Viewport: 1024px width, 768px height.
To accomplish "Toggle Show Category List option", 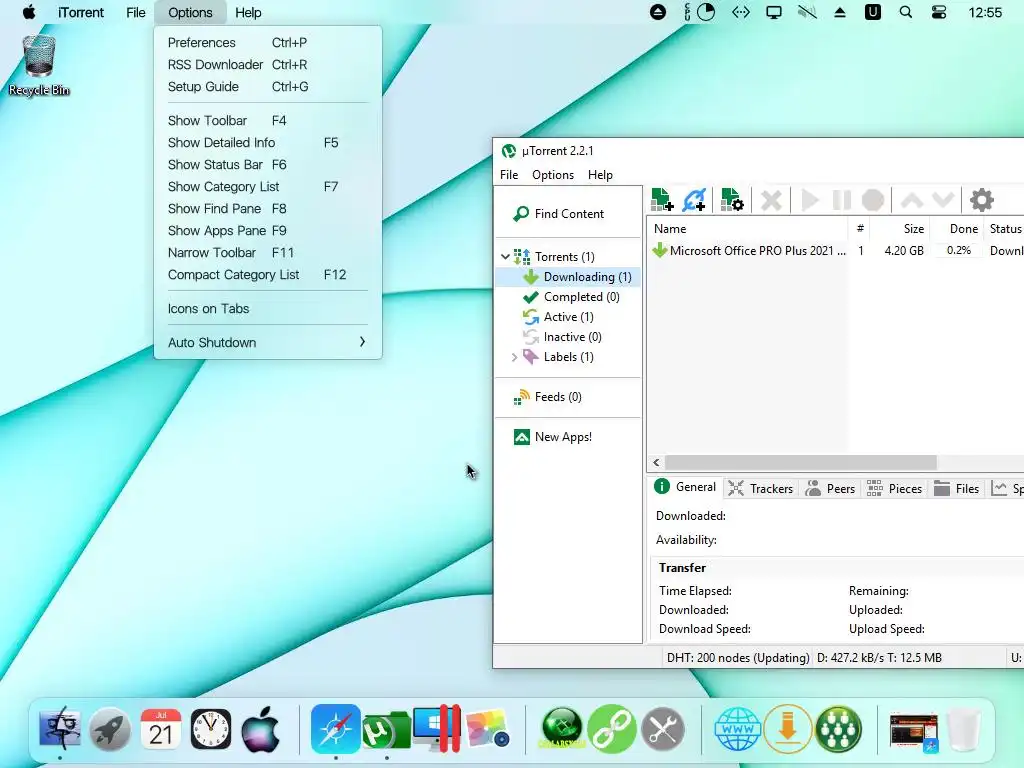I will click(x=268, y=187).
